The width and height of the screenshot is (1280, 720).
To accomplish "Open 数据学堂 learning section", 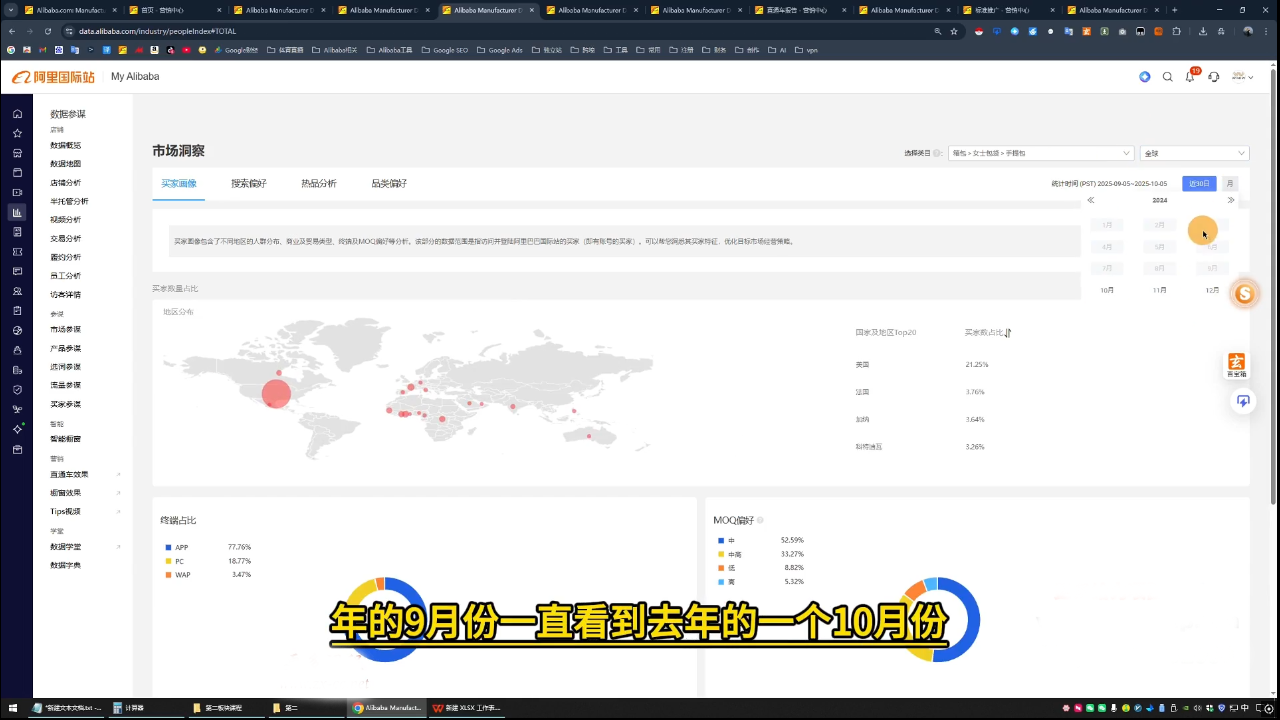I will [65, 546].
